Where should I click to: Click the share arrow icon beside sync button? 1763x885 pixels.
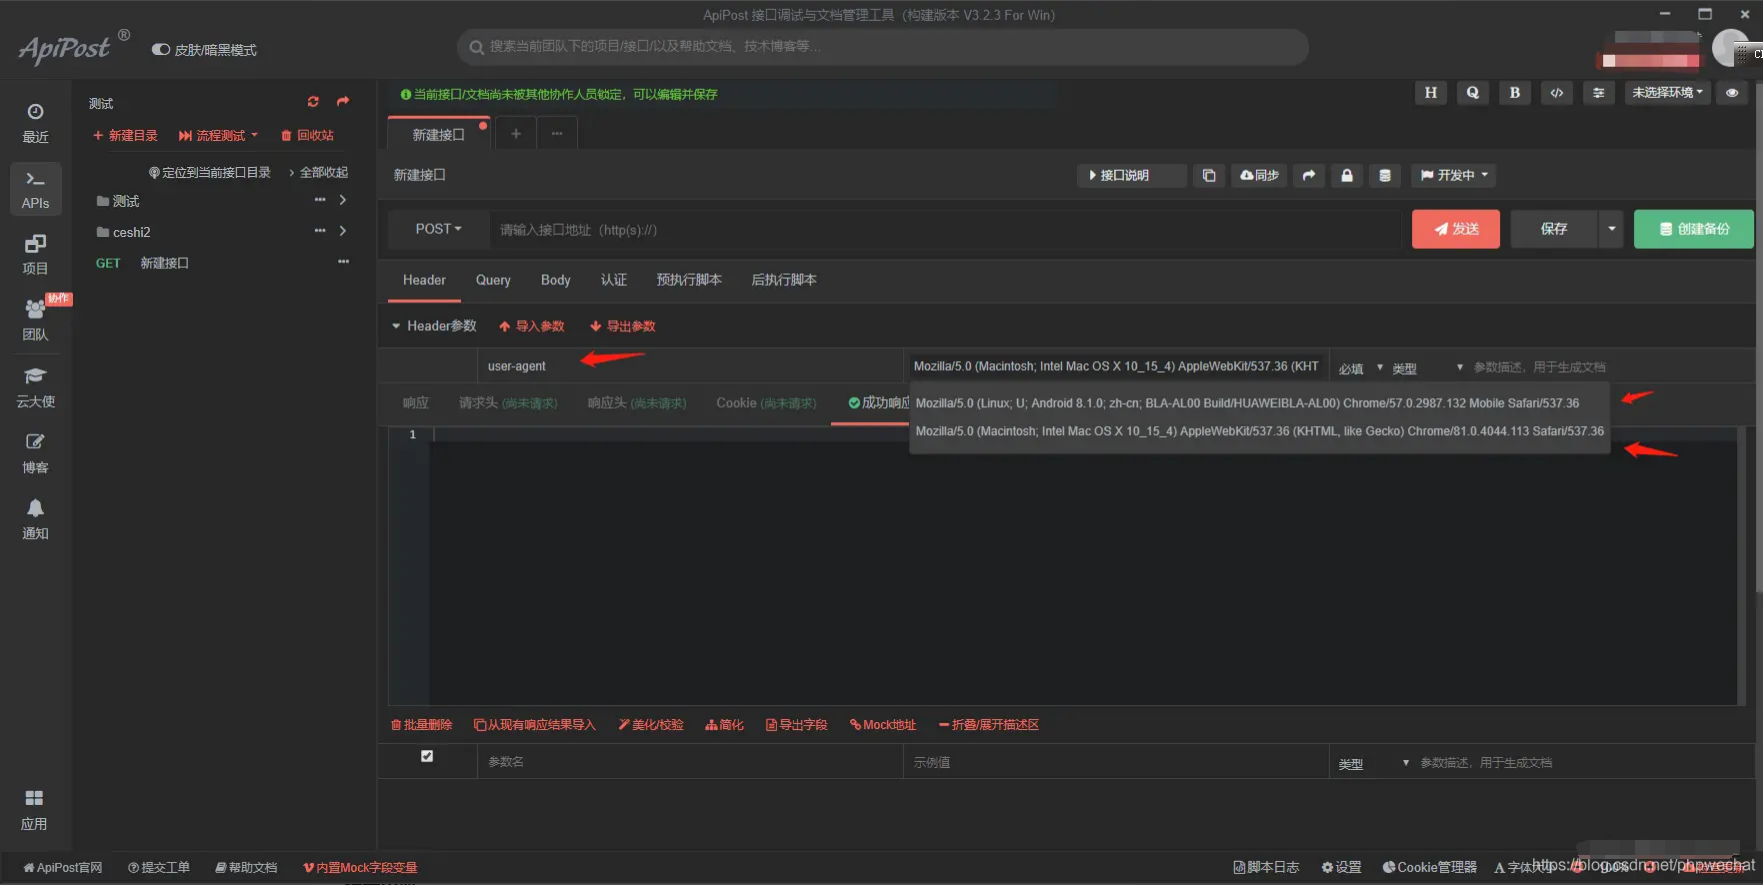pyautogui.click(x=1308, y=175)
